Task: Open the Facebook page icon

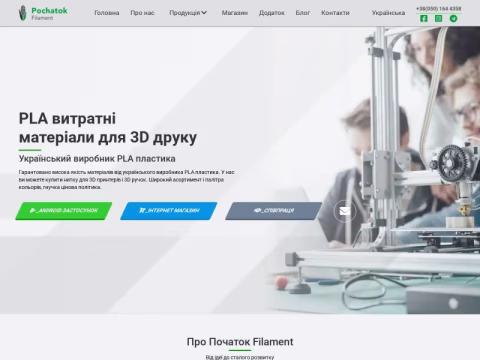Action: (424, 18)
